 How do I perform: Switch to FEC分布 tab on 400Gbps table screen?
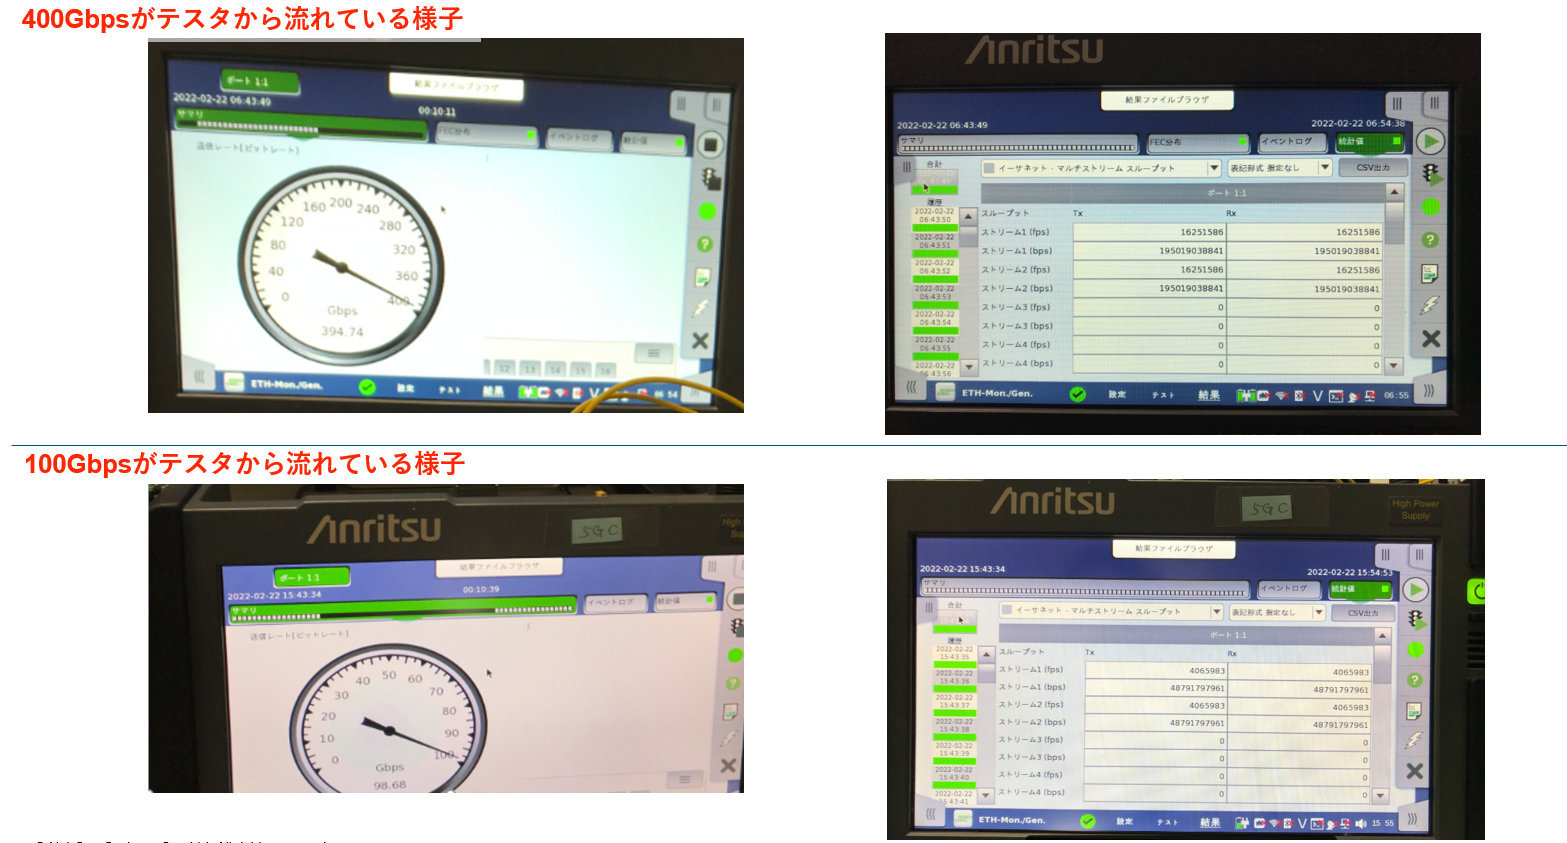[x=1198, y=142]
